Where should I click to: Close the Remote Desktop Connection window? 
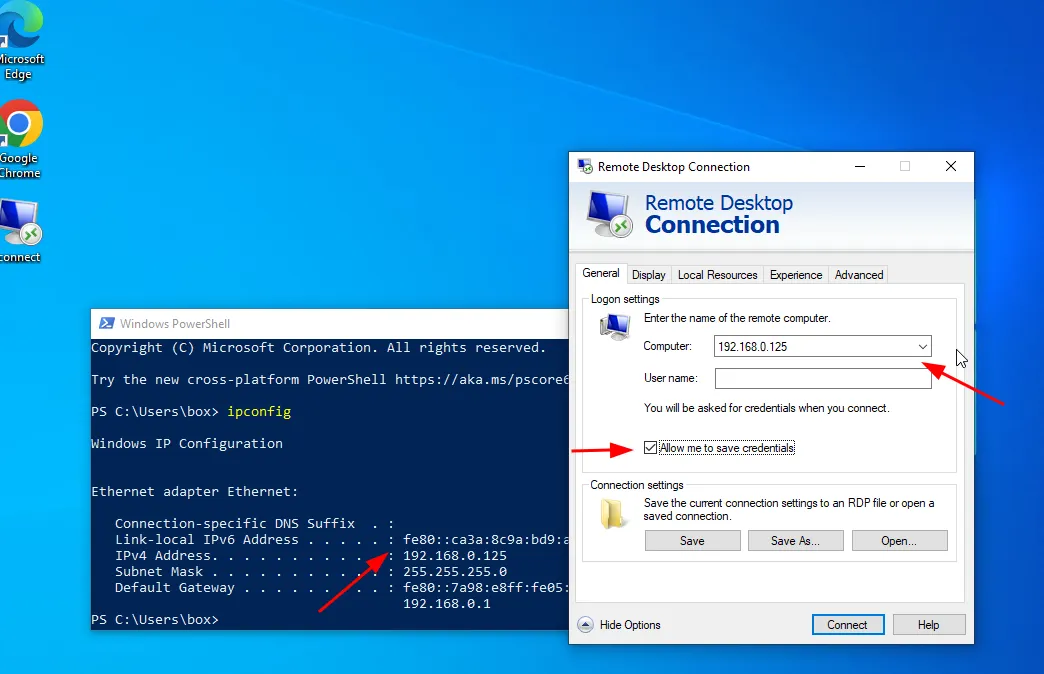pyautogui.click(x=951, y=167)
